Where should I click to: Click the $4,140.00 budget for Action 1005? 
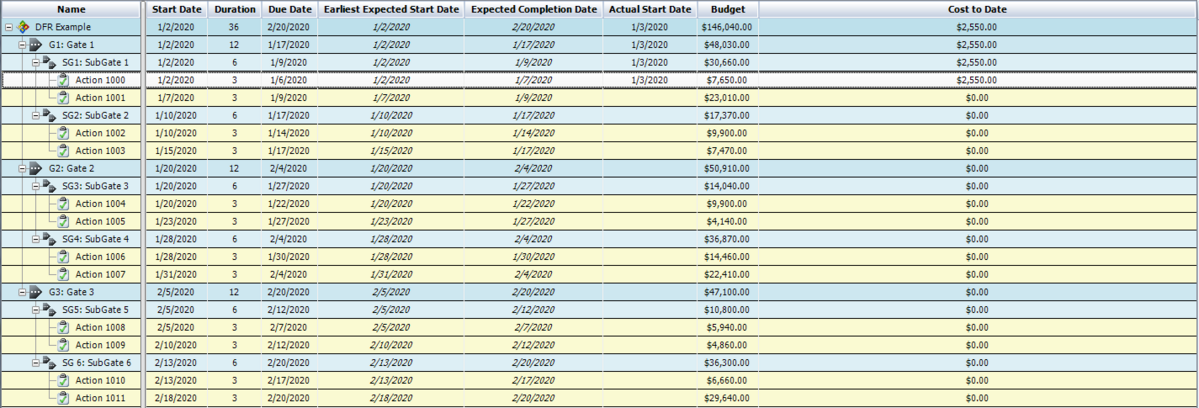(x=727, y=221)
